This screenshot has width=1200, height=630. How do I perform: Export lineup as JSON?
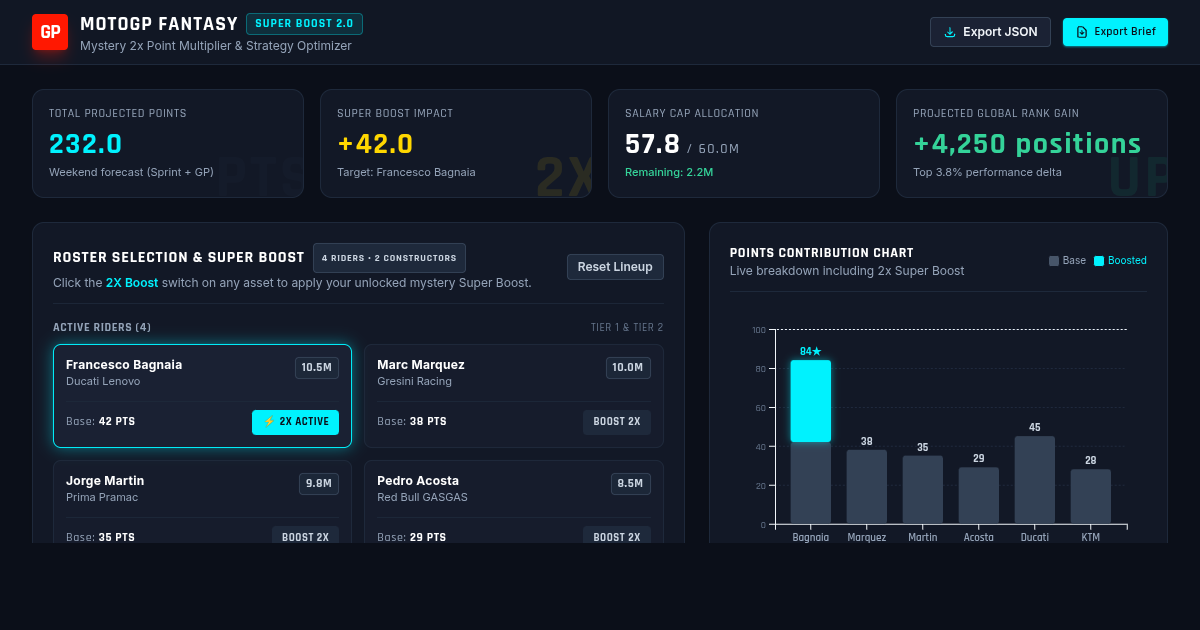point(990,32)
